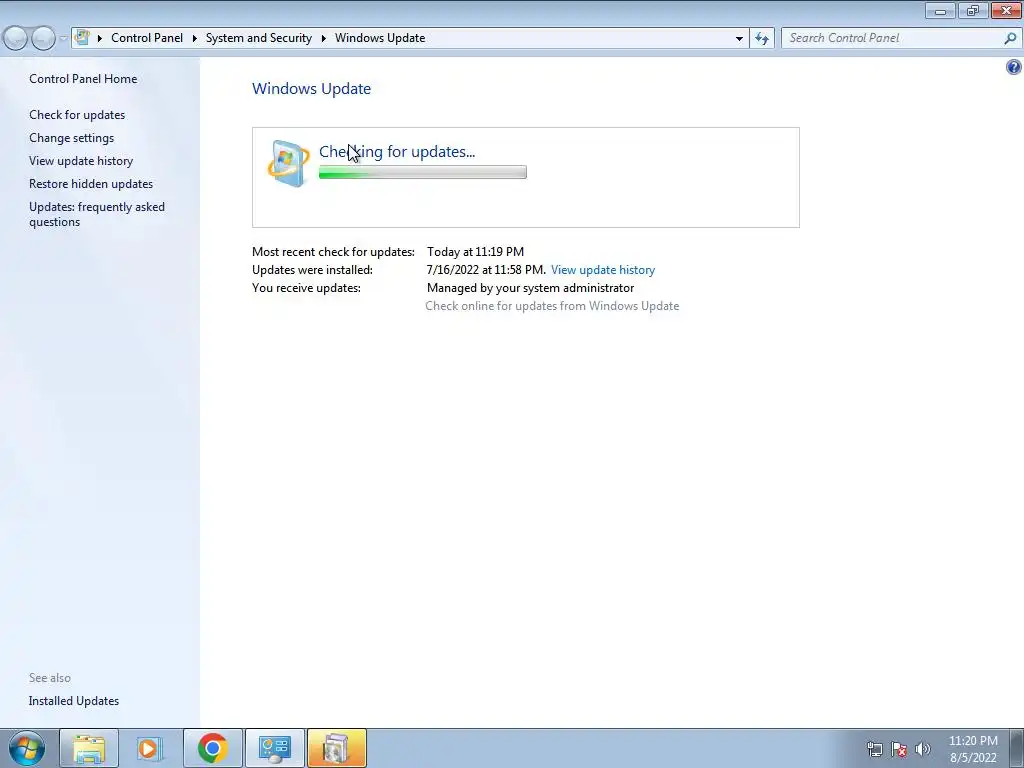Image resolution: width=1024 pixels, height=768 pixels.
Task: Open Installed Updates under See also
Action: click(74, 701)
